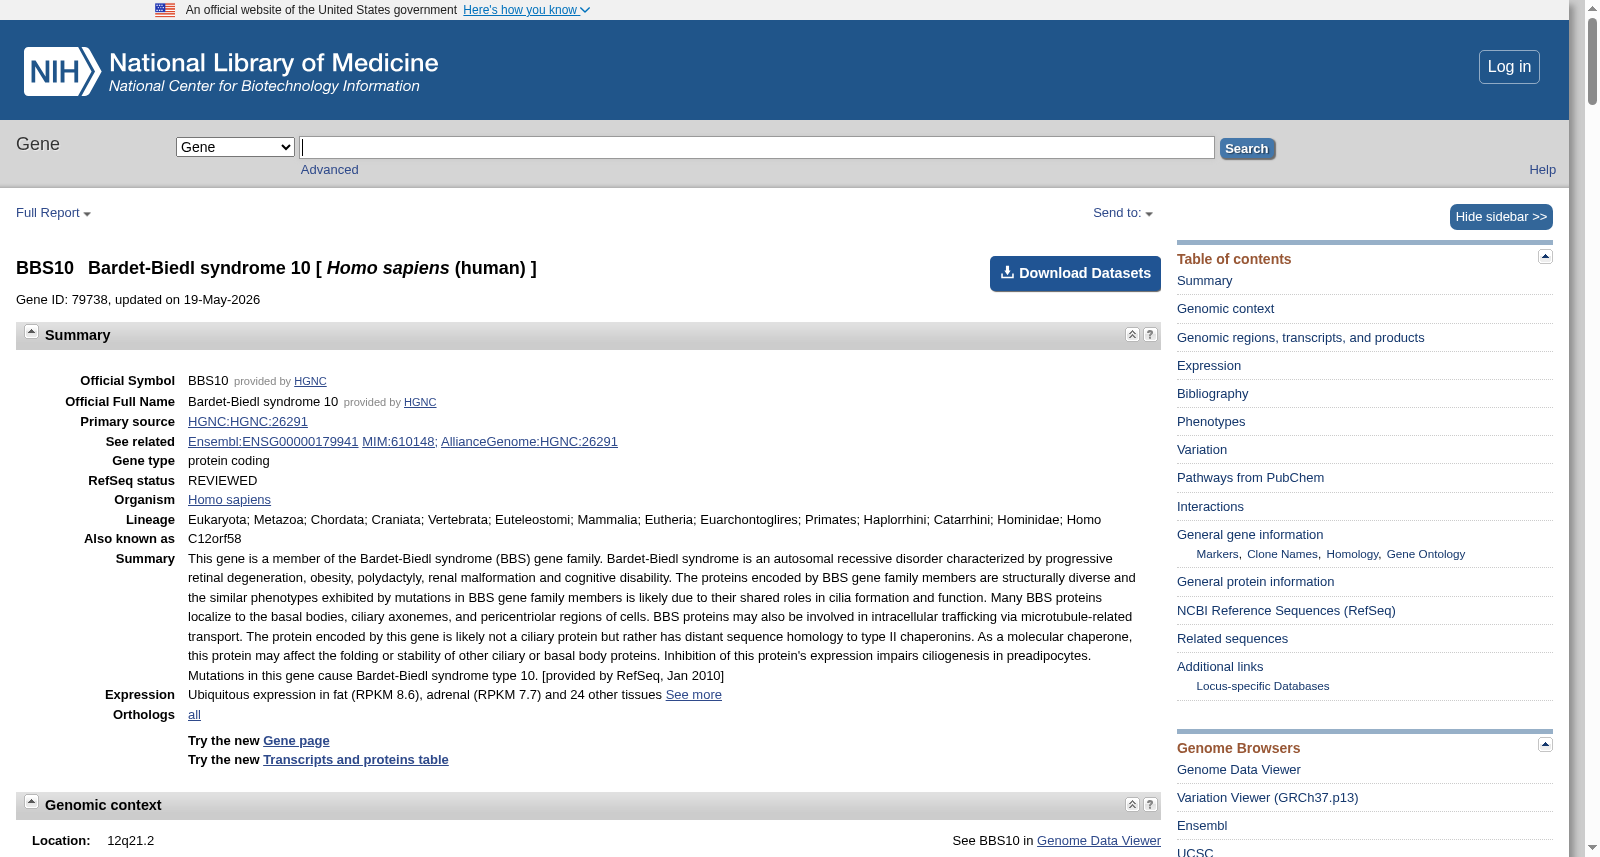Go to Genomic regions, transcripts, and products

click(x=1300, y=338)
